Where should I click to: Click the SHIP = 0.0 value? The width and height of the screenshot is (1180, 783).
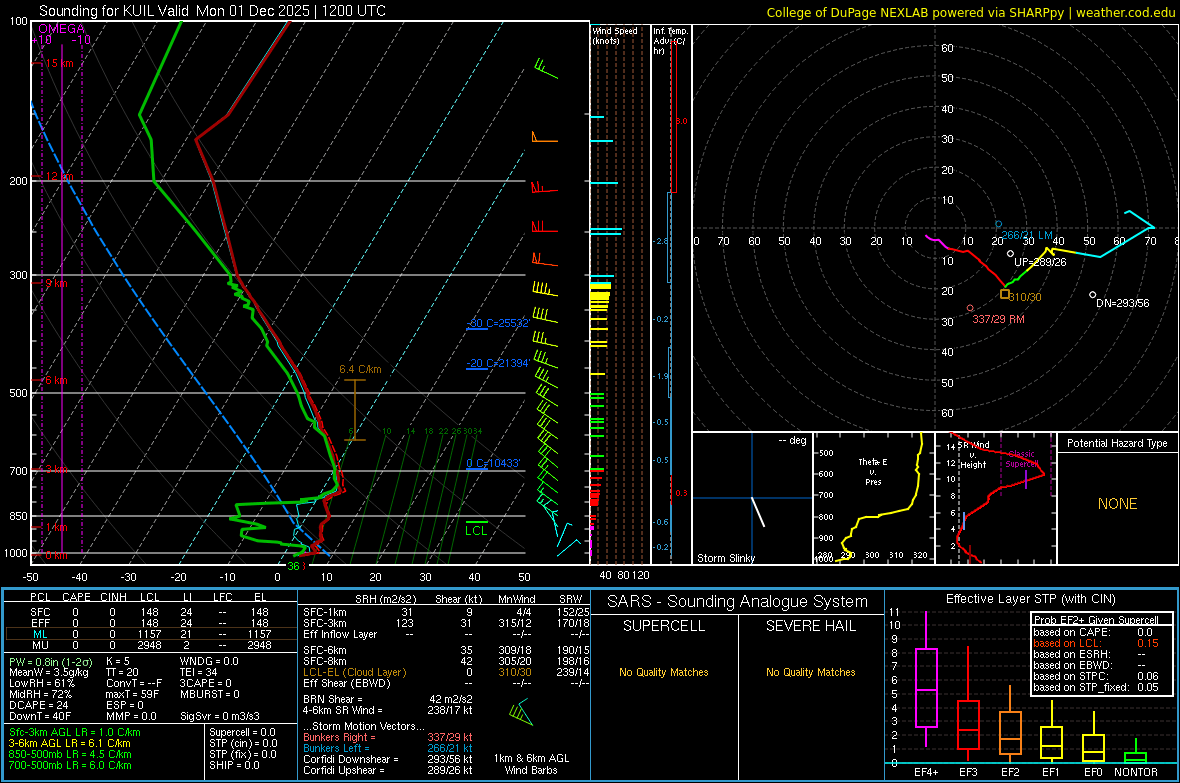234,765
